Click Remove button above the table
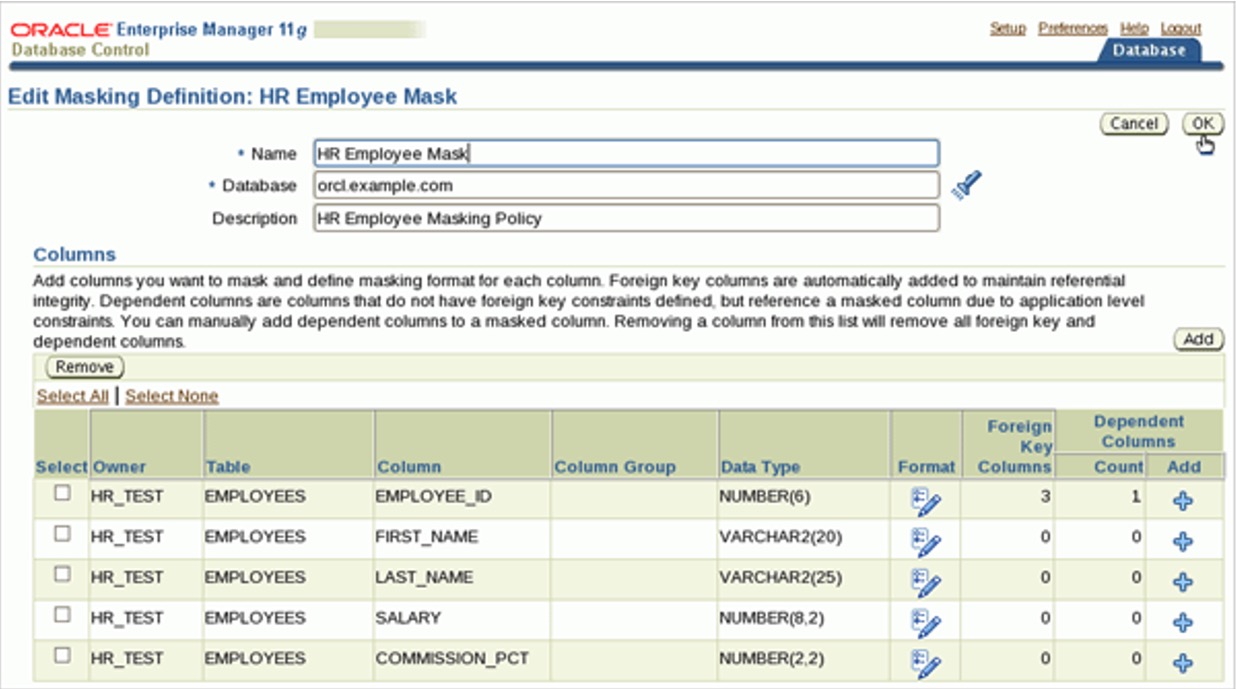 tap(84, 367)
